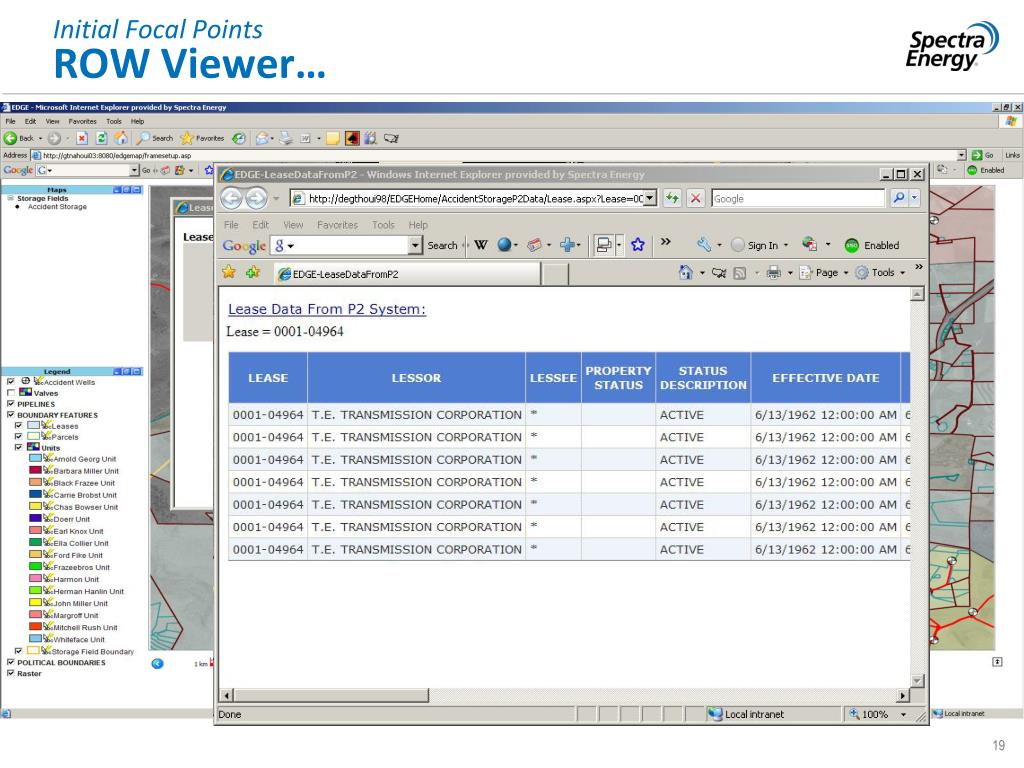Click Go button next to EDGE address bar

click(983, 155)
